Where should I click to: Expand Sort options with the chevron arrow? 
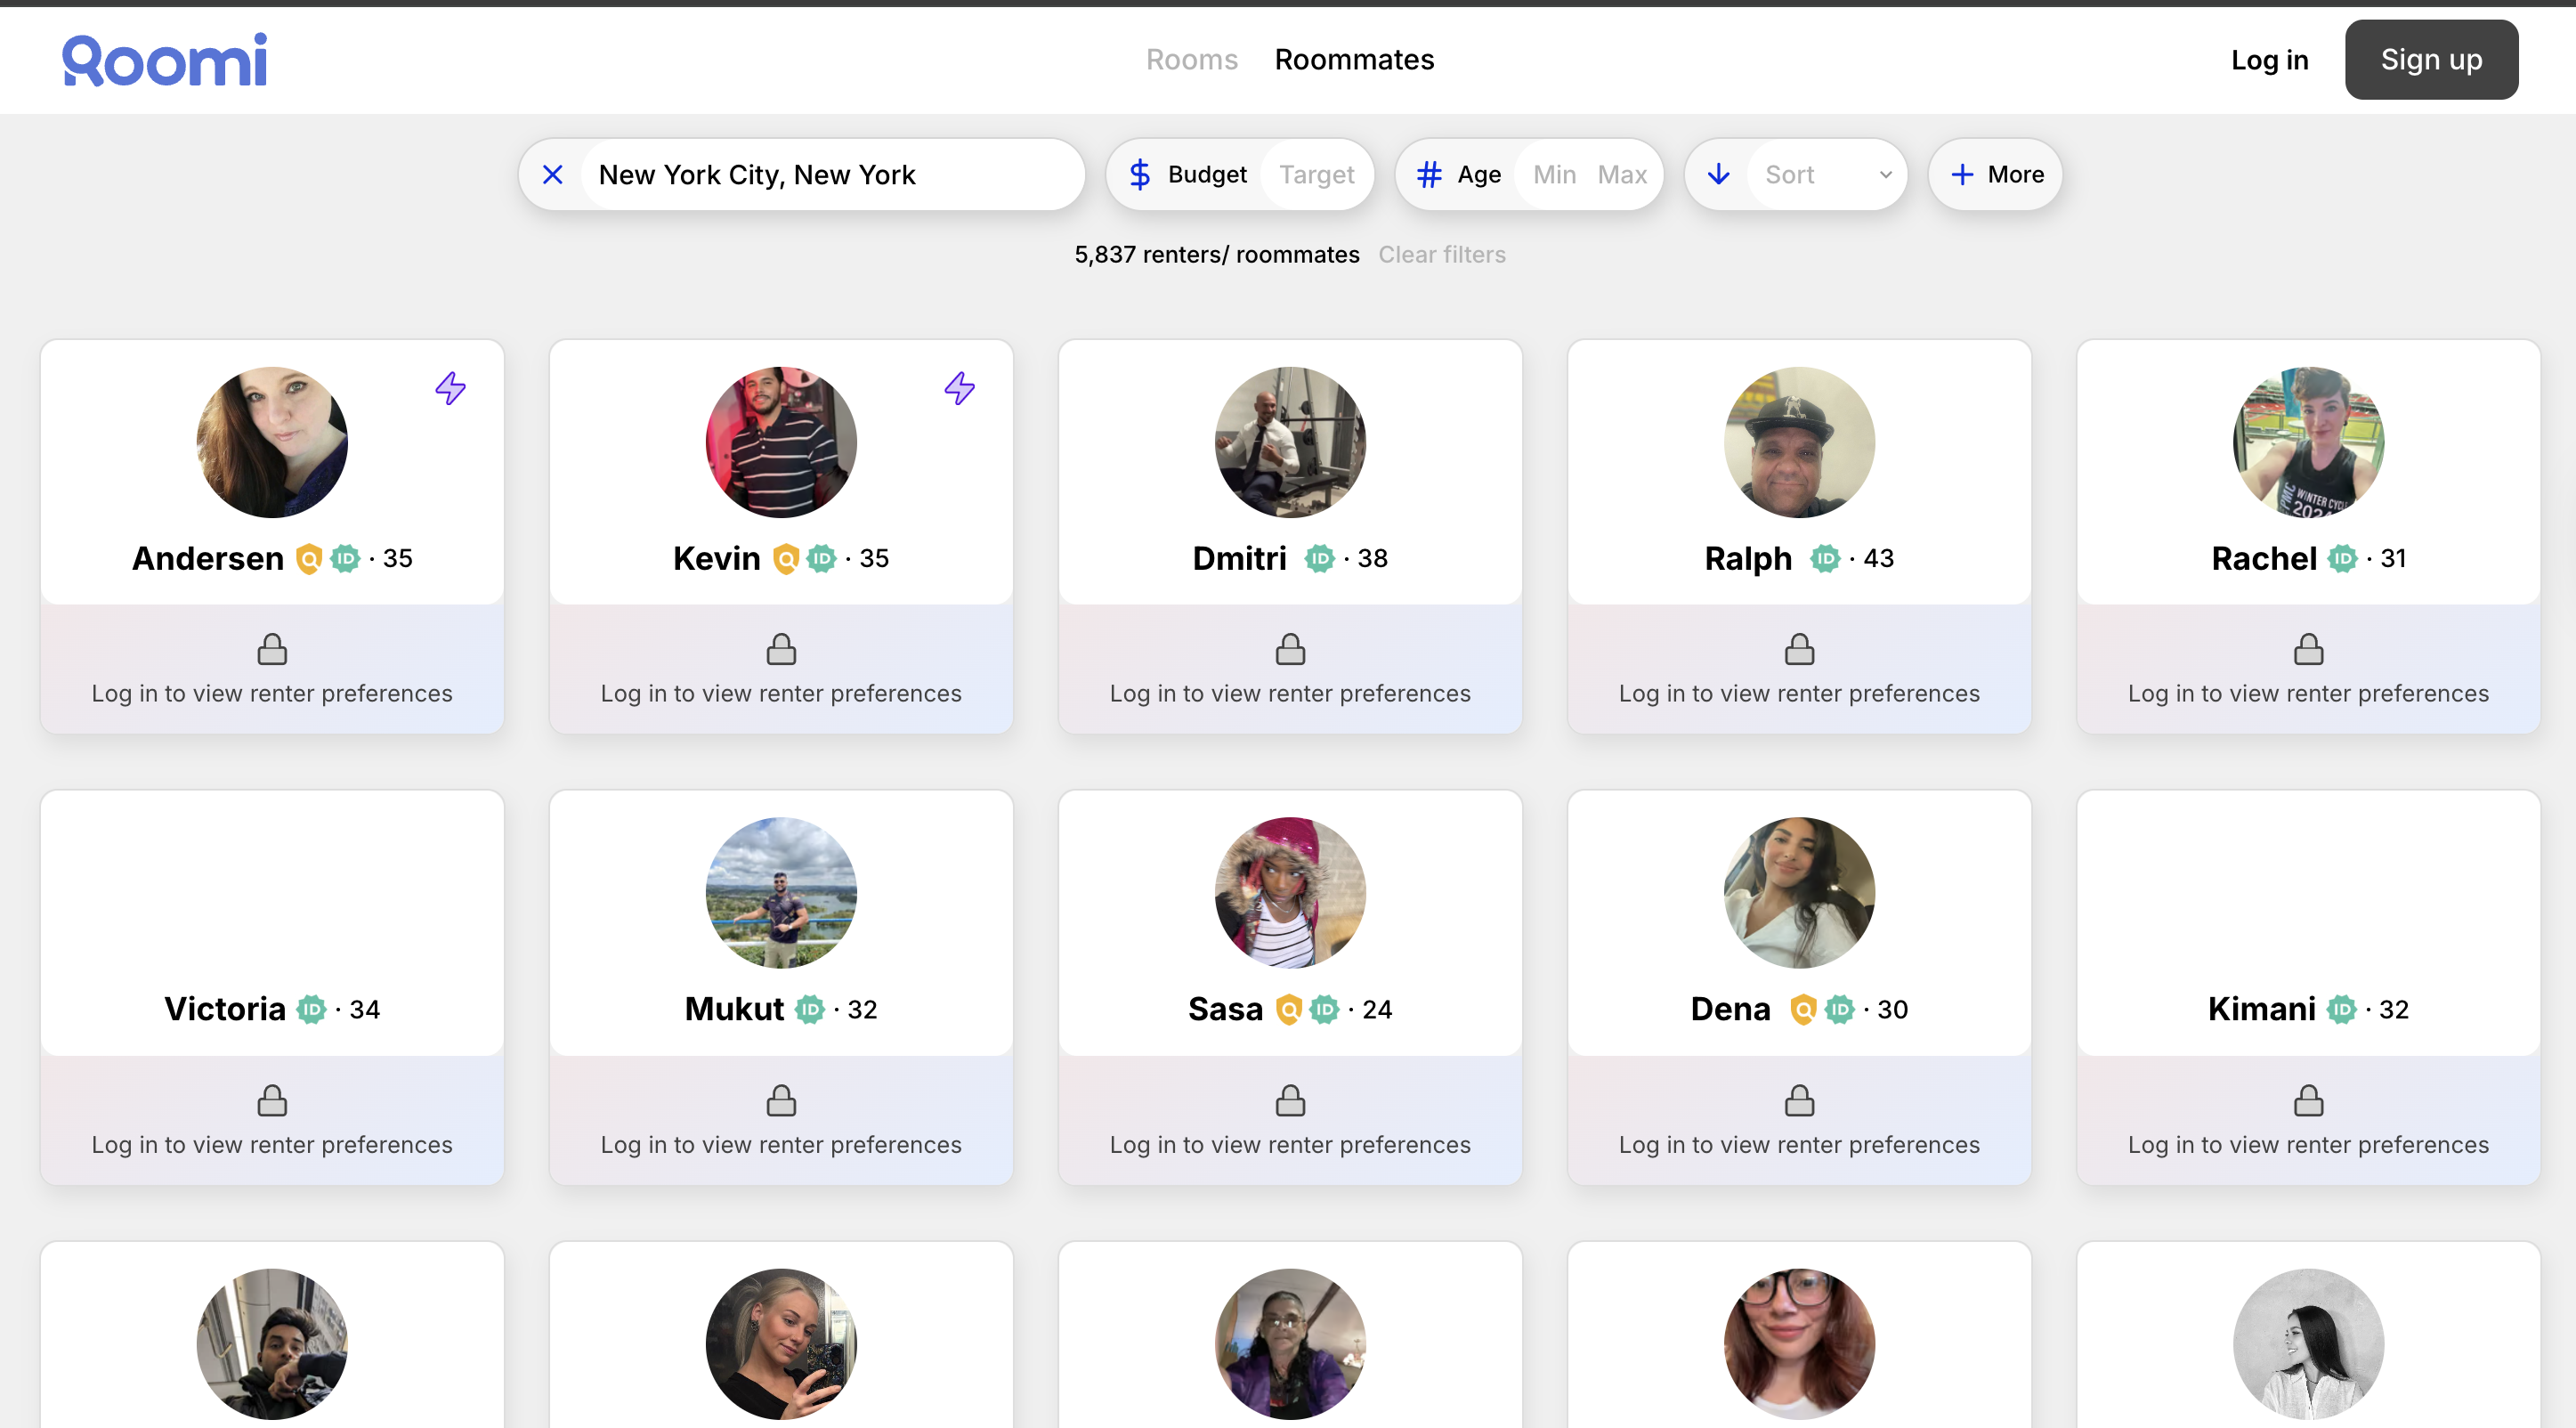click(x=1885, y=175)
